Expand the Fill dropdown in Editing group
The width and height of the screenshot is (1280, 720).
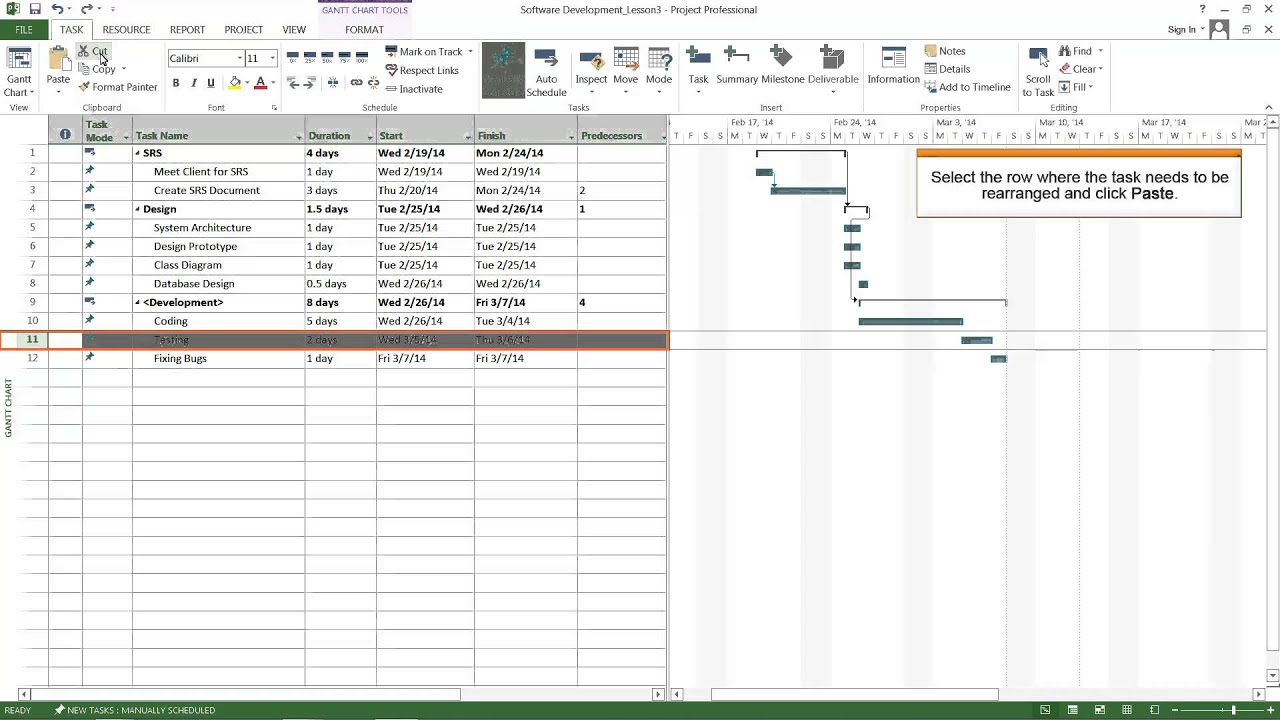(1091, 87)
